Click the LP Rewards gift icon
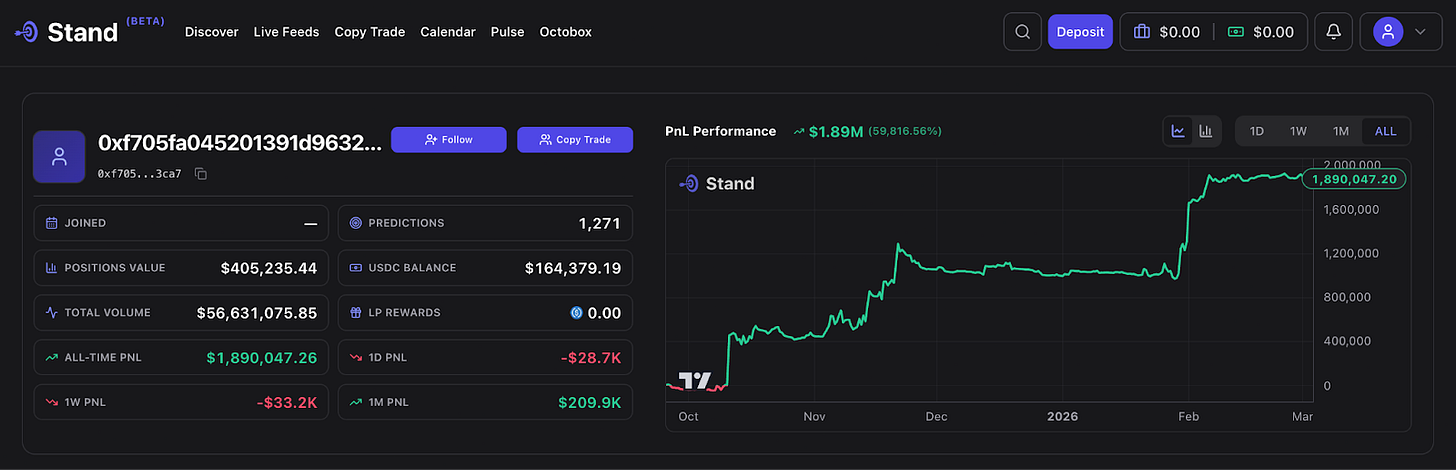This screenshot has height=470, width=1456. 356,313
